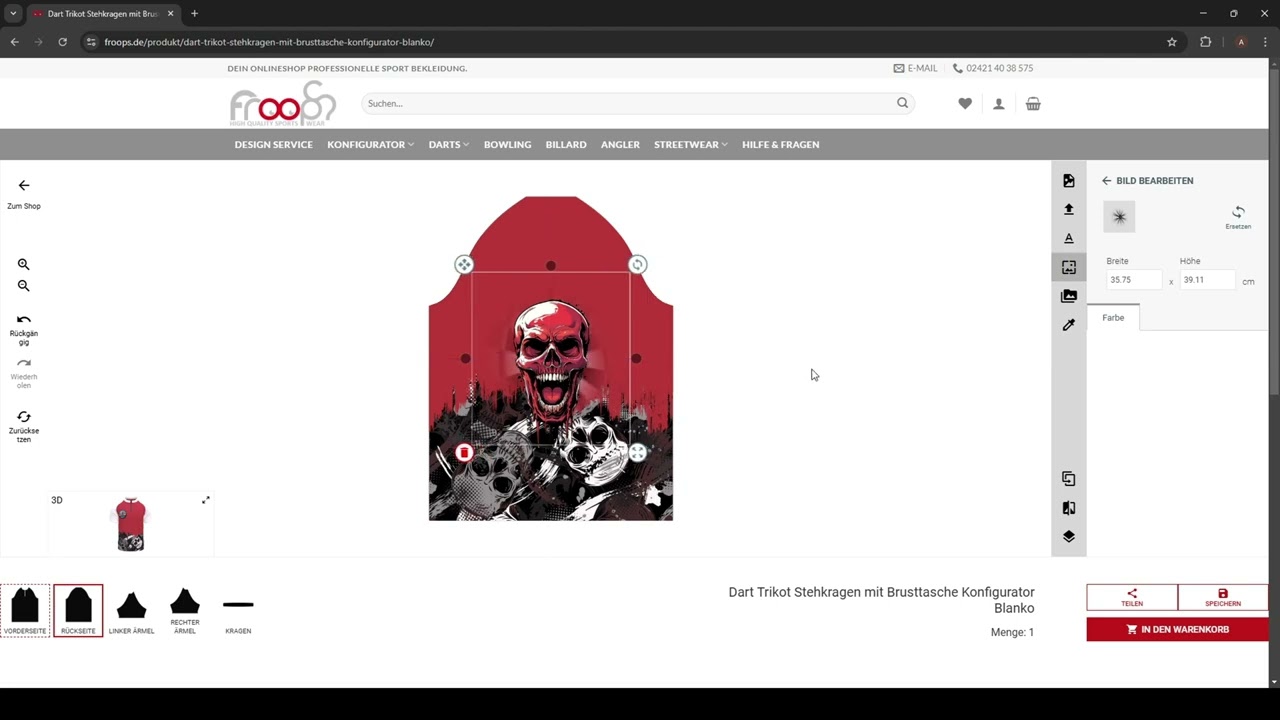Zoom out of the jersey canvas
The height and width of the screenshot is (720, 1280).
pyautogui.click(x=23, y=286)
